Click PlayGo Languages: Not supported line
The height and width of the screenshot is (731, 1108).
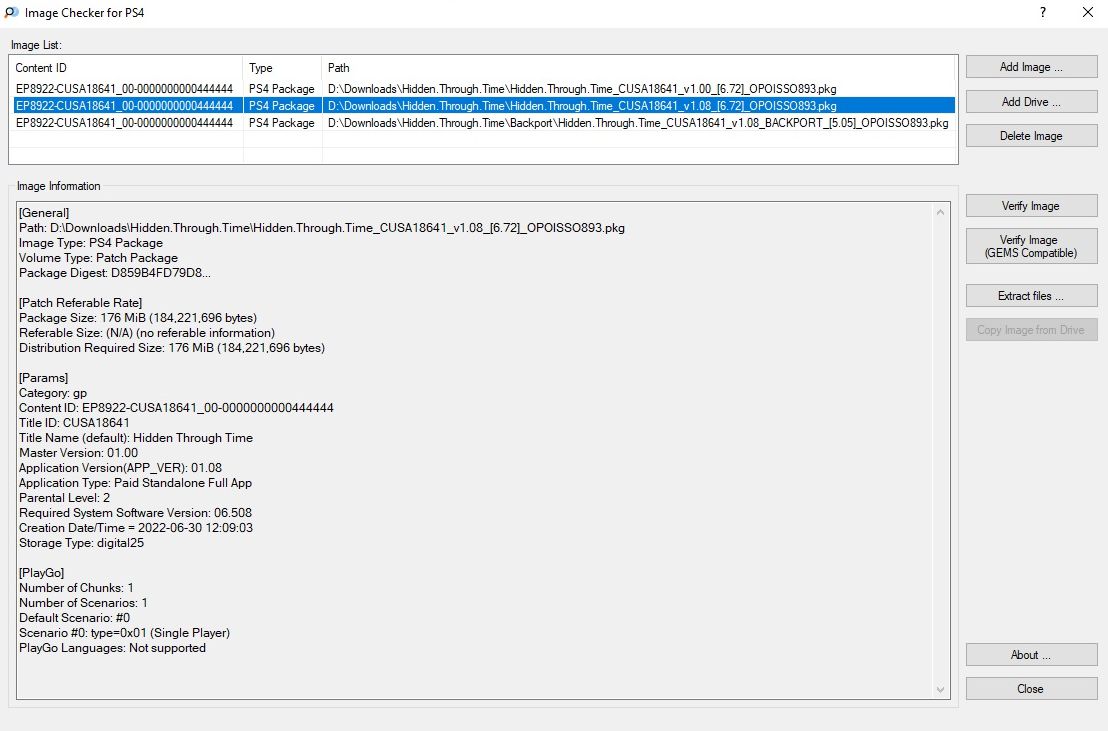pyautogui.click(x=112, y=648)
